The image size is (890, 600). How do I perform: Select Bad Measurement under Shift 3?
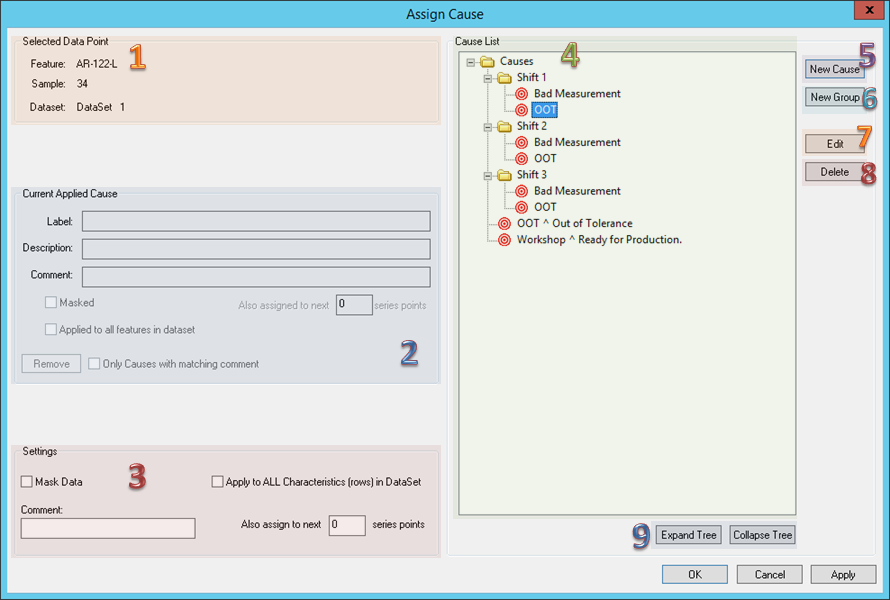(577, 191)
